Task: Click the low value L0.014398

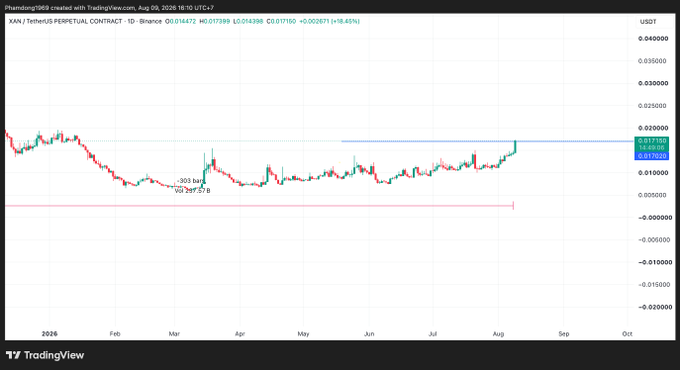Action: [248, 21]
